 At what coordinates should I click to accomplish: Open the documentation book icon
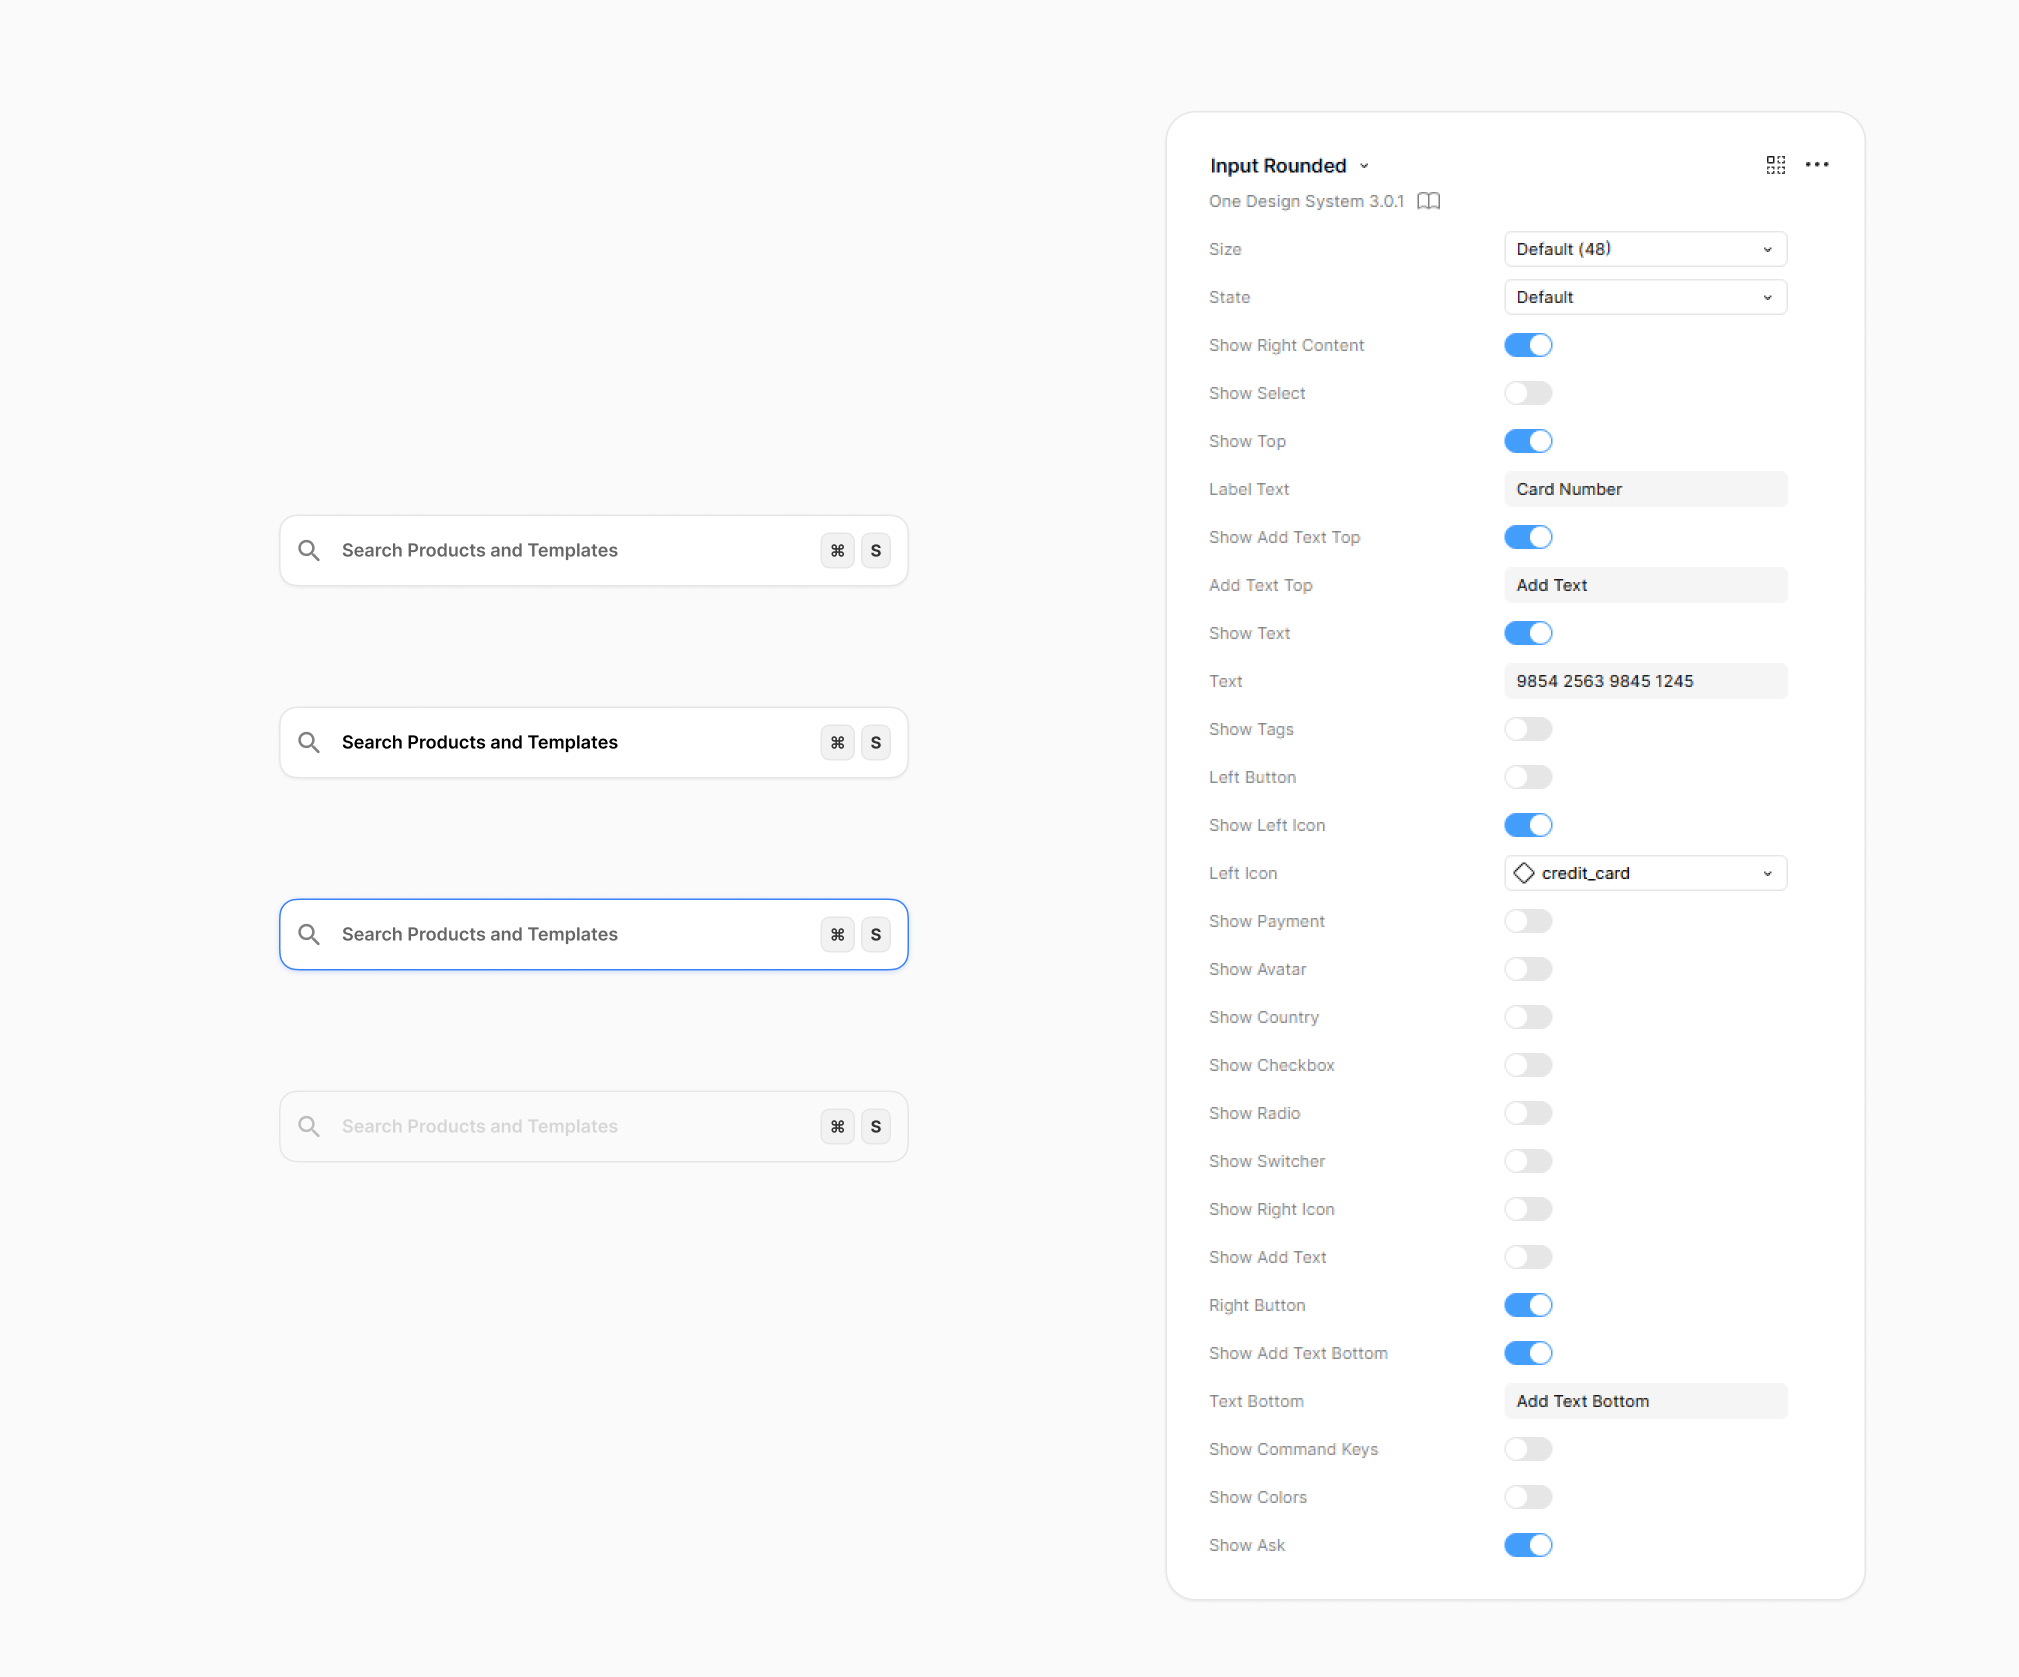(x=1428, y=201)
